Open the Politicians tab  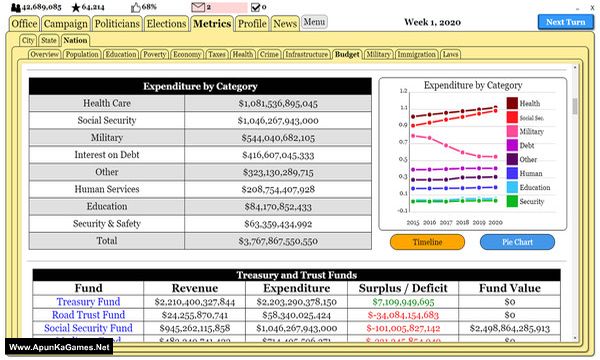click(x=117, y=24)
